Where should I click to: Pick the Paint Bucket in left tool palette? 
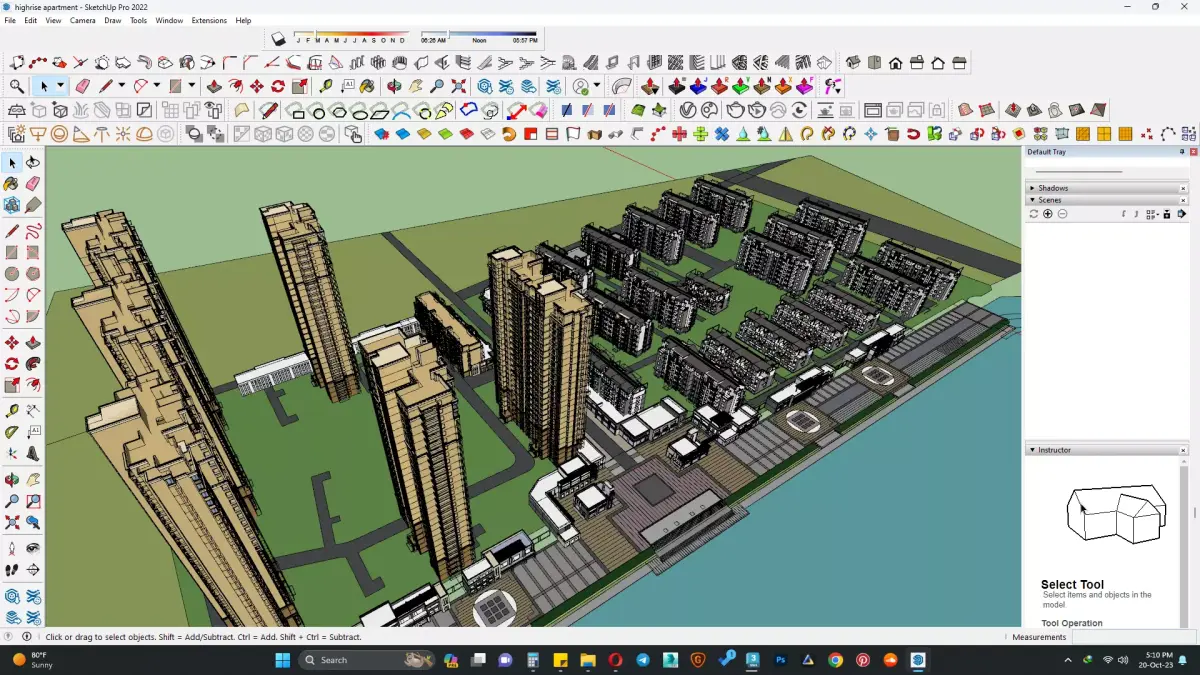coord(12,184)
